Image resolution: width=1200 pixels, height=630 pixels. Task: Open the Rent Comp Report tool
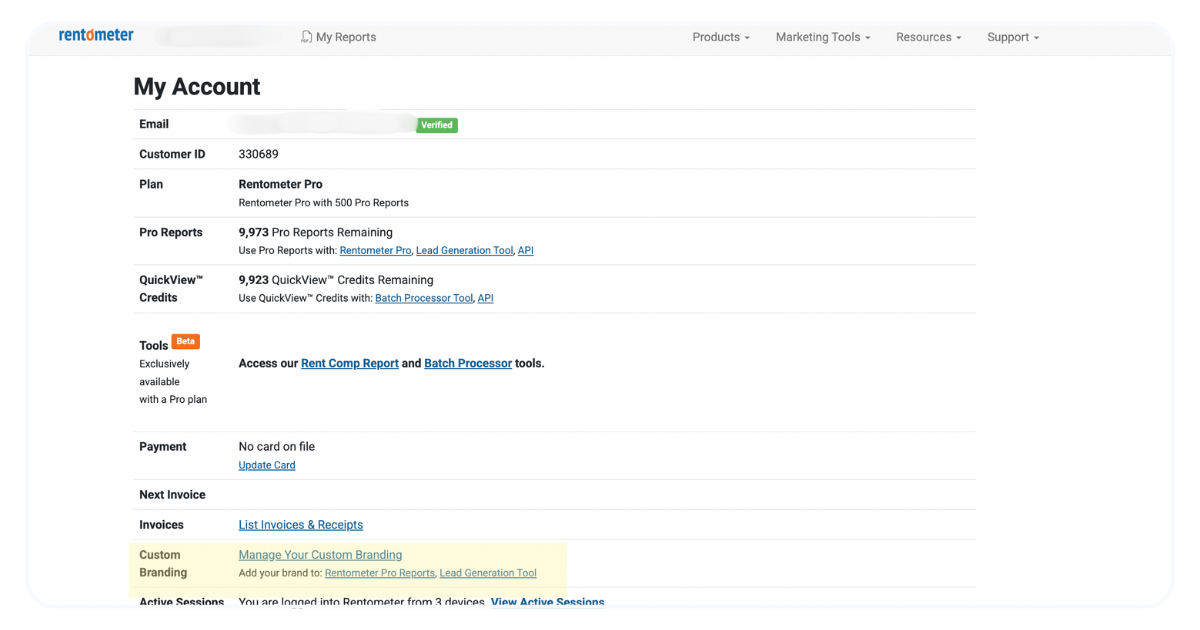[x=350, y=363]
